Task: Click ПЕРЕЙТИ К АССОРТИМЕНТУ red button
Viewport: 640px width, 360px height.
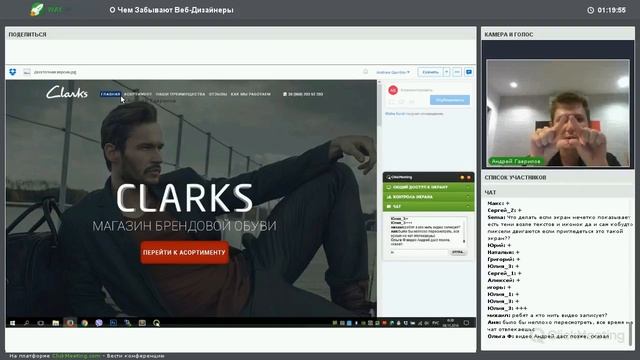Action: click(x=184, y=253)
